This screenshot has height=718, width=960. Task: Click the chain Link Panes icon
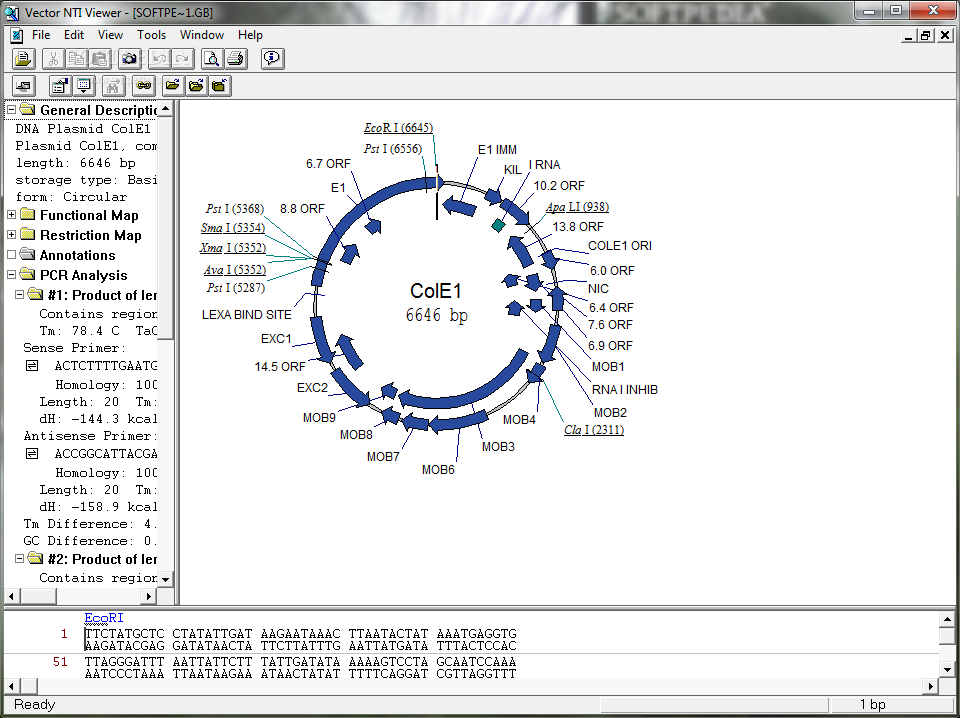coord(143,86)
